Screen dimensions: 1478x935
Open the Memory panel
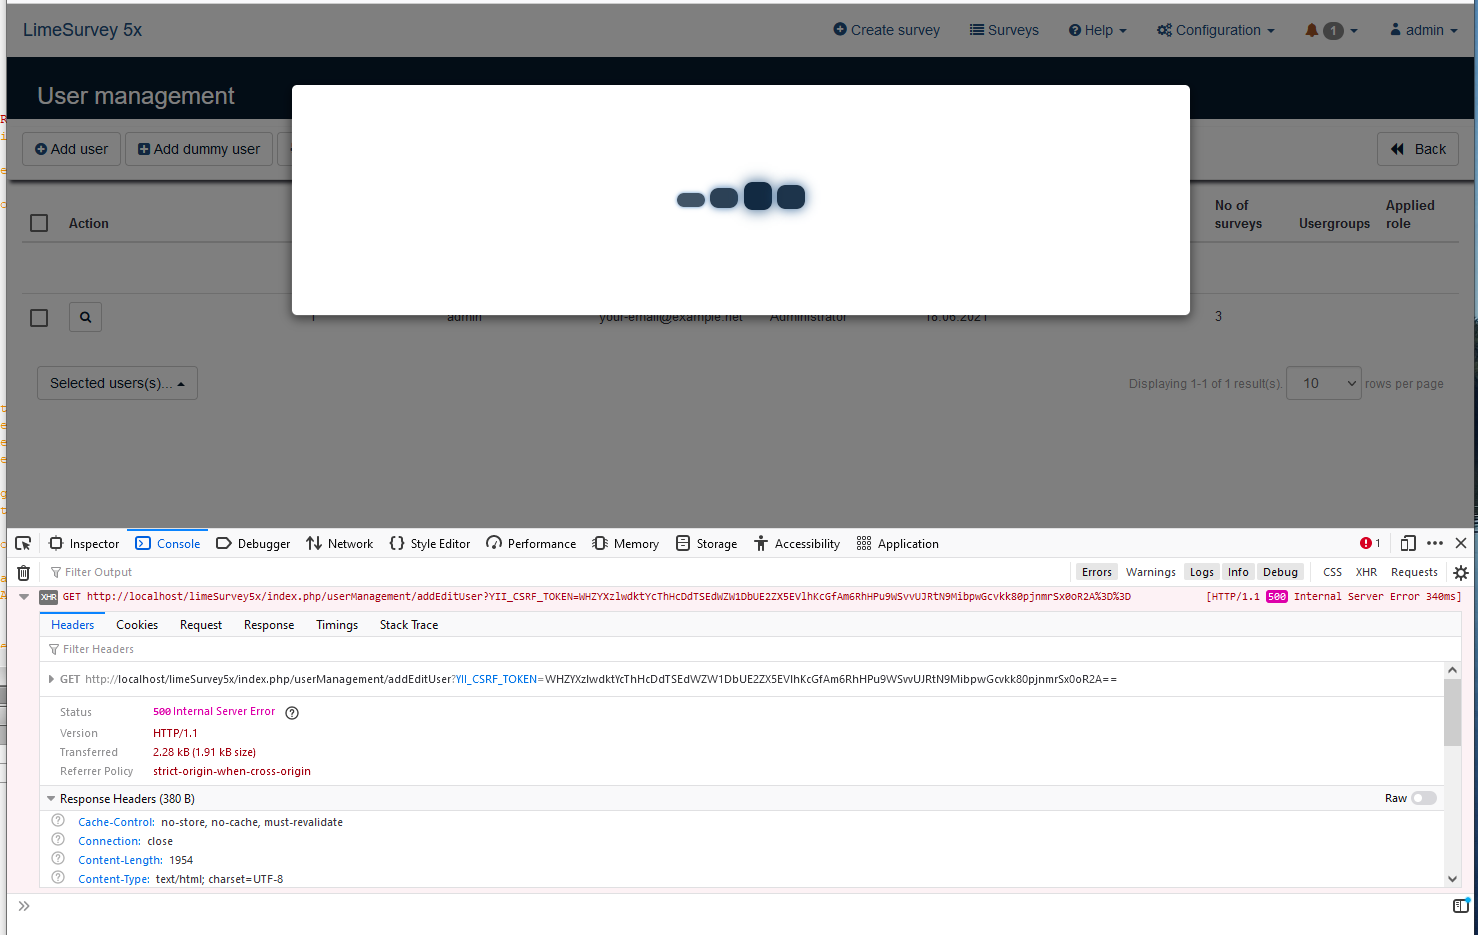point(626,543)
